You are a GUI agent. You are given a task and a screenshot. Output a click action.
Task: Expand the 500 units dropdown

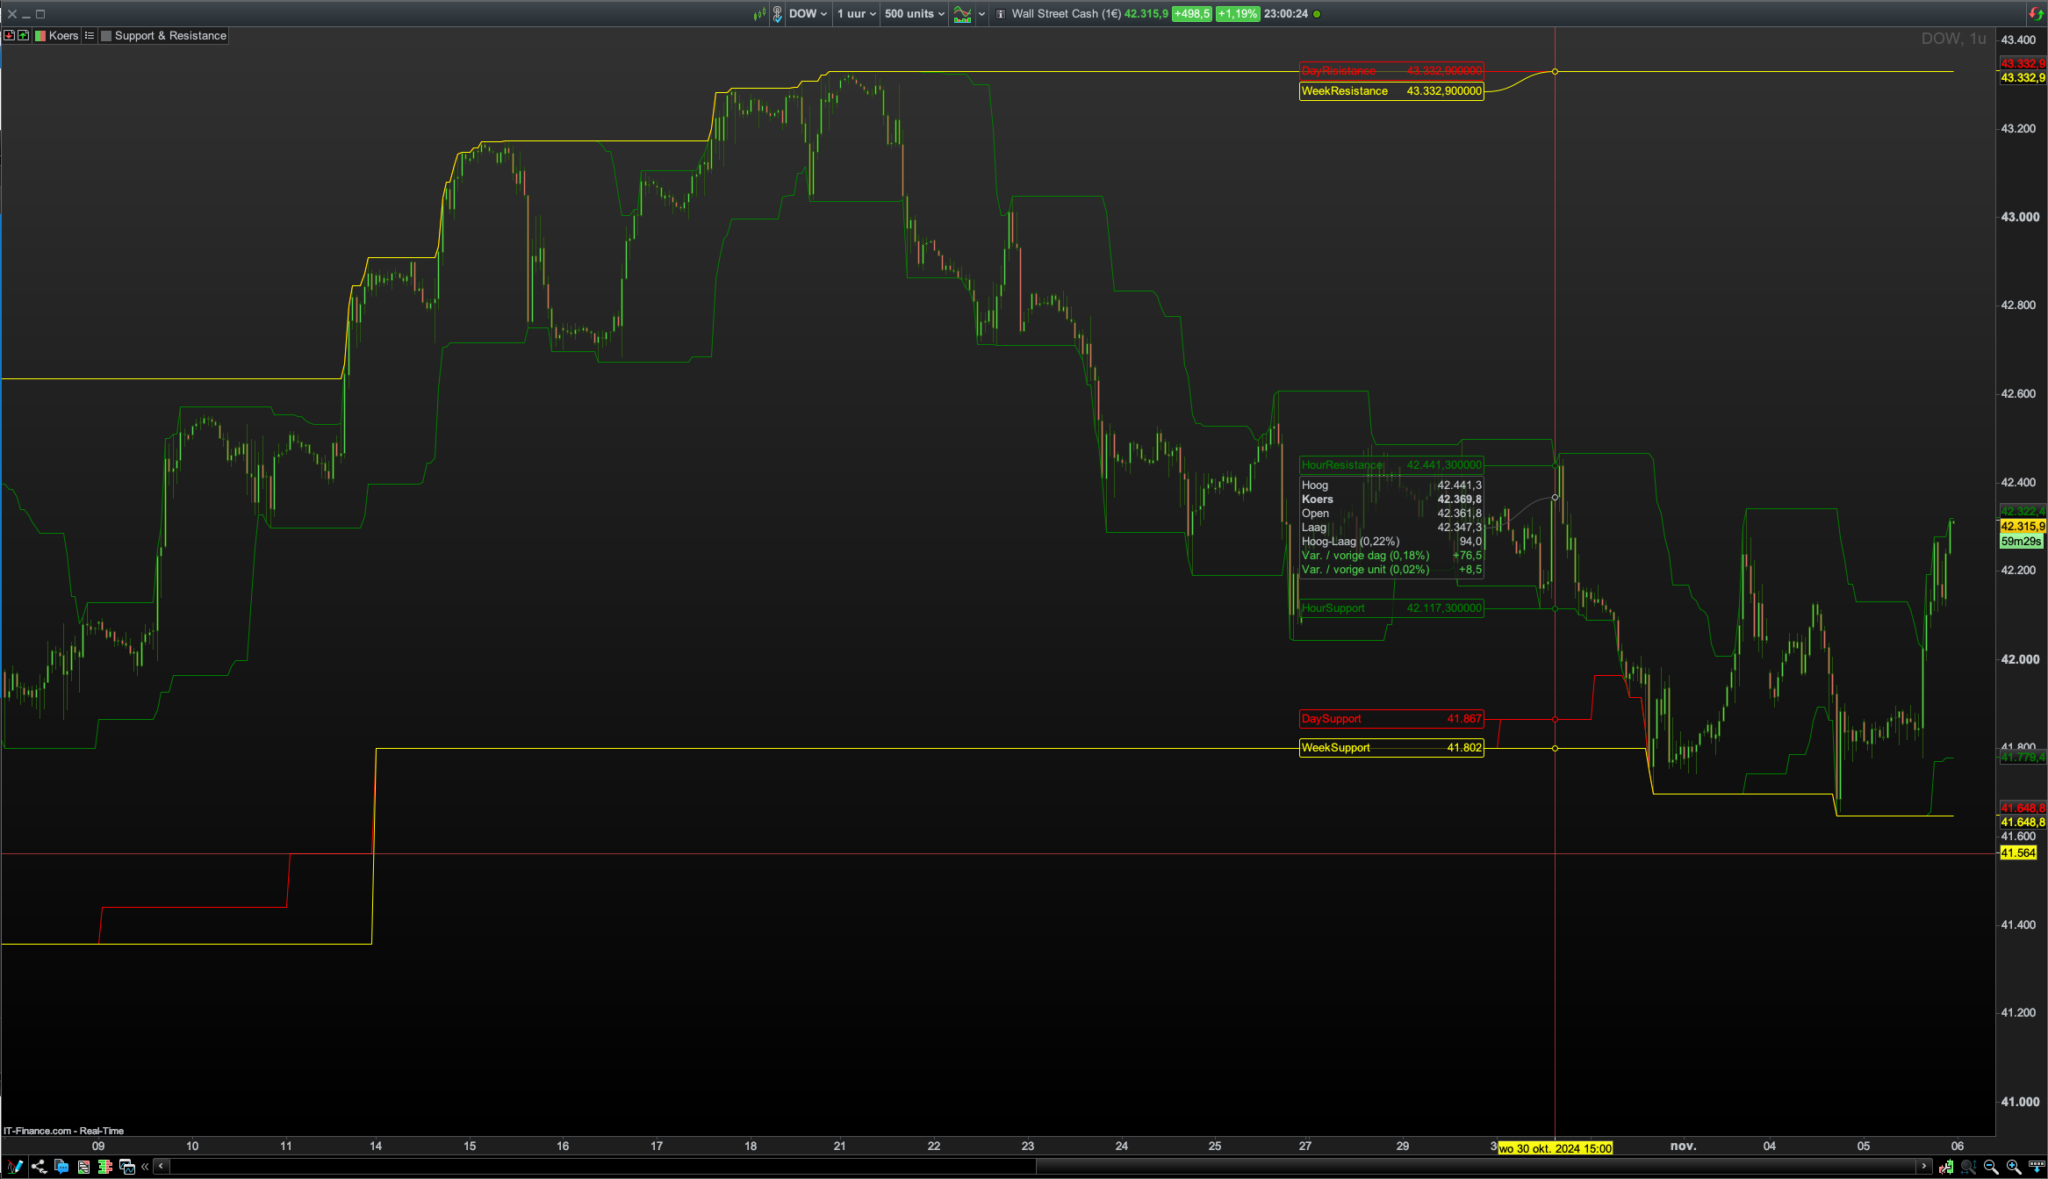(x=914, y=14)
